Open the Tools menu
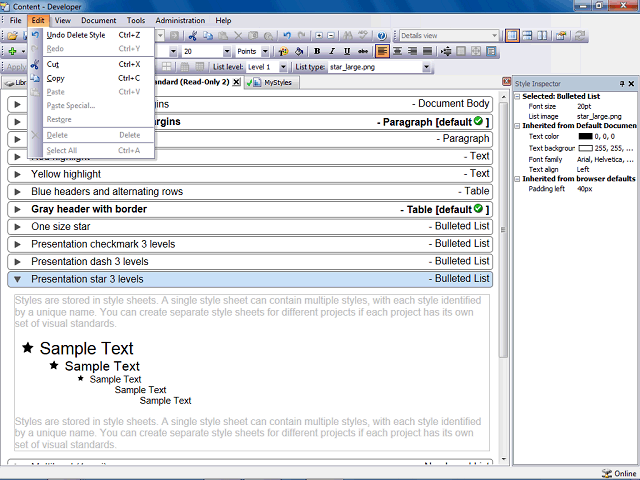Image resolution: width=640 pixels, height=480 pixels. click(136, 20)
